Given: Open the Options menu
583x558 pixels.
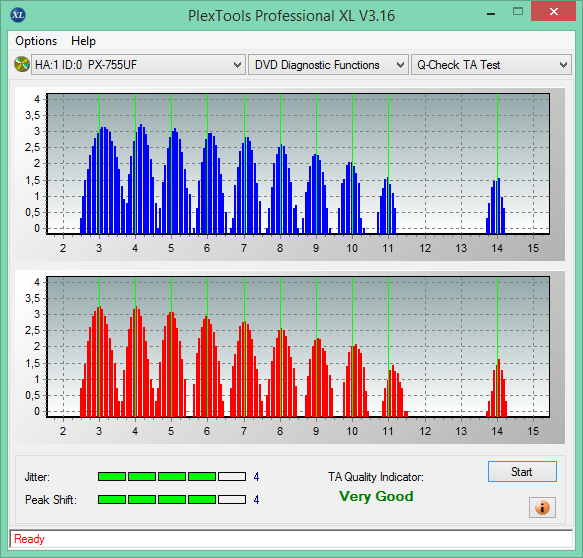Looking at the screenshot, I should click(x=36, y=41).
